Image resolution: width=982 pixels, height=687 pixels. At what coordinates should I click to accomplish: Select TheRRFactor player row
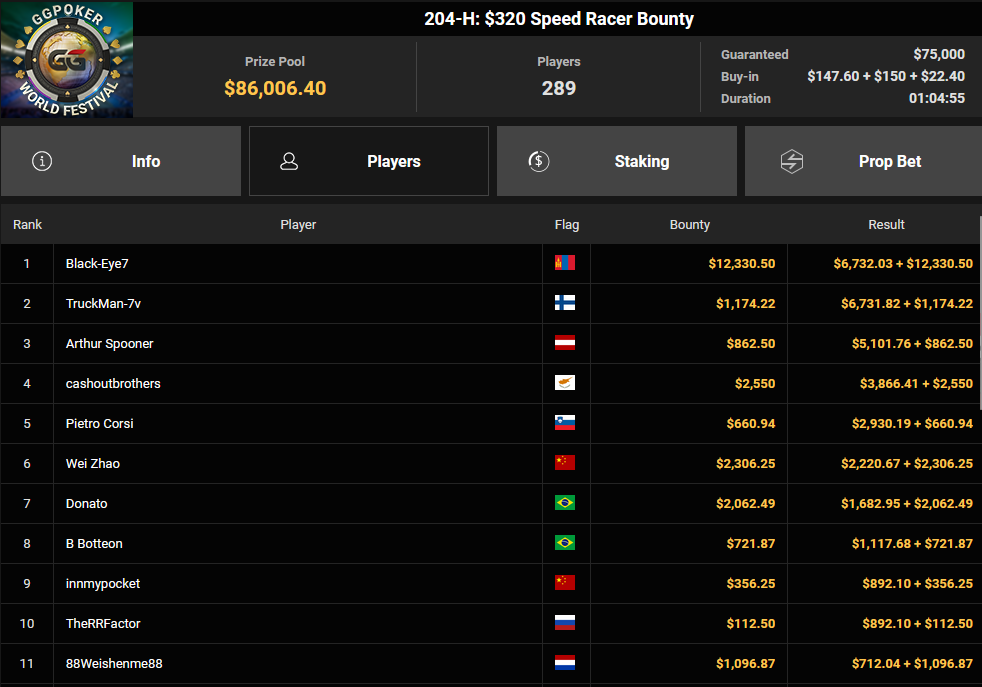pyautogui.click(x=491, y=623)
